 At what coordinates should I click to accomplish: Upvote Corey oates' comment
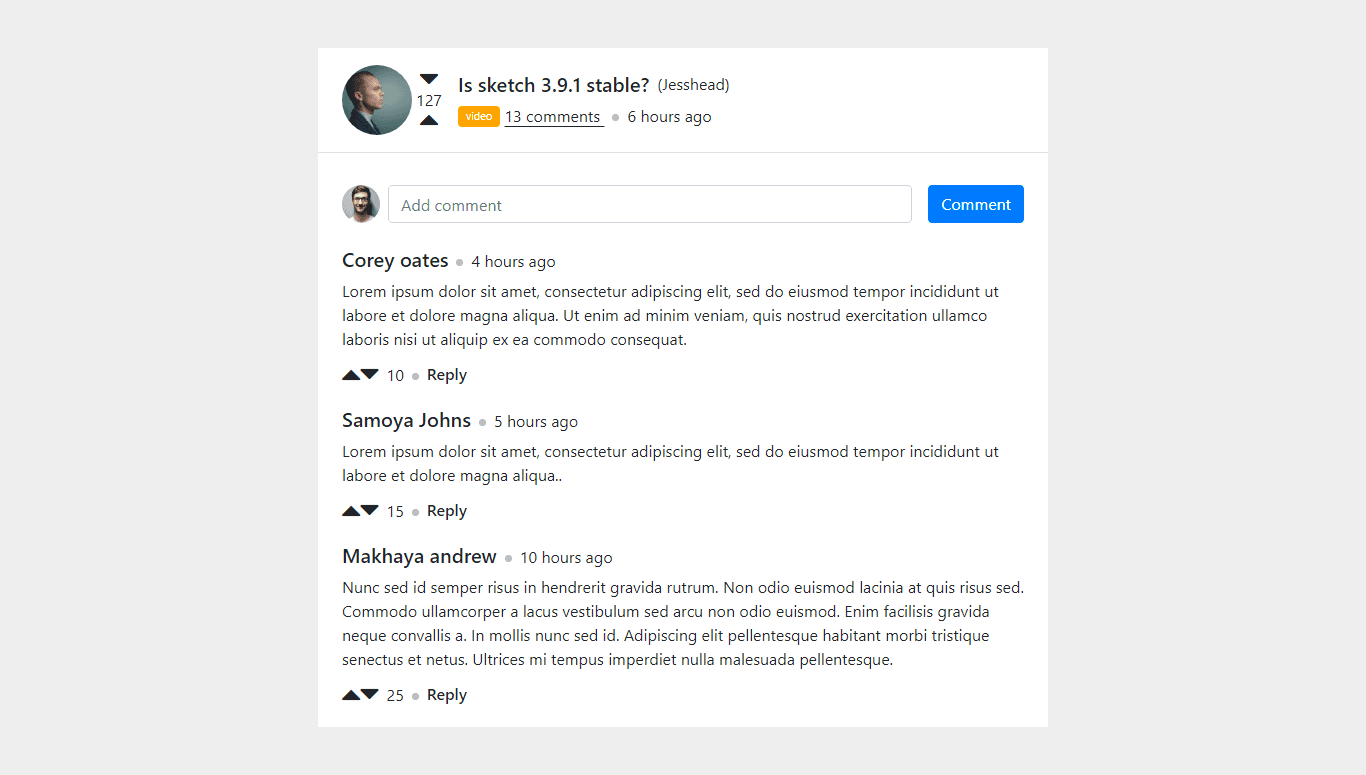click(349, 373)
